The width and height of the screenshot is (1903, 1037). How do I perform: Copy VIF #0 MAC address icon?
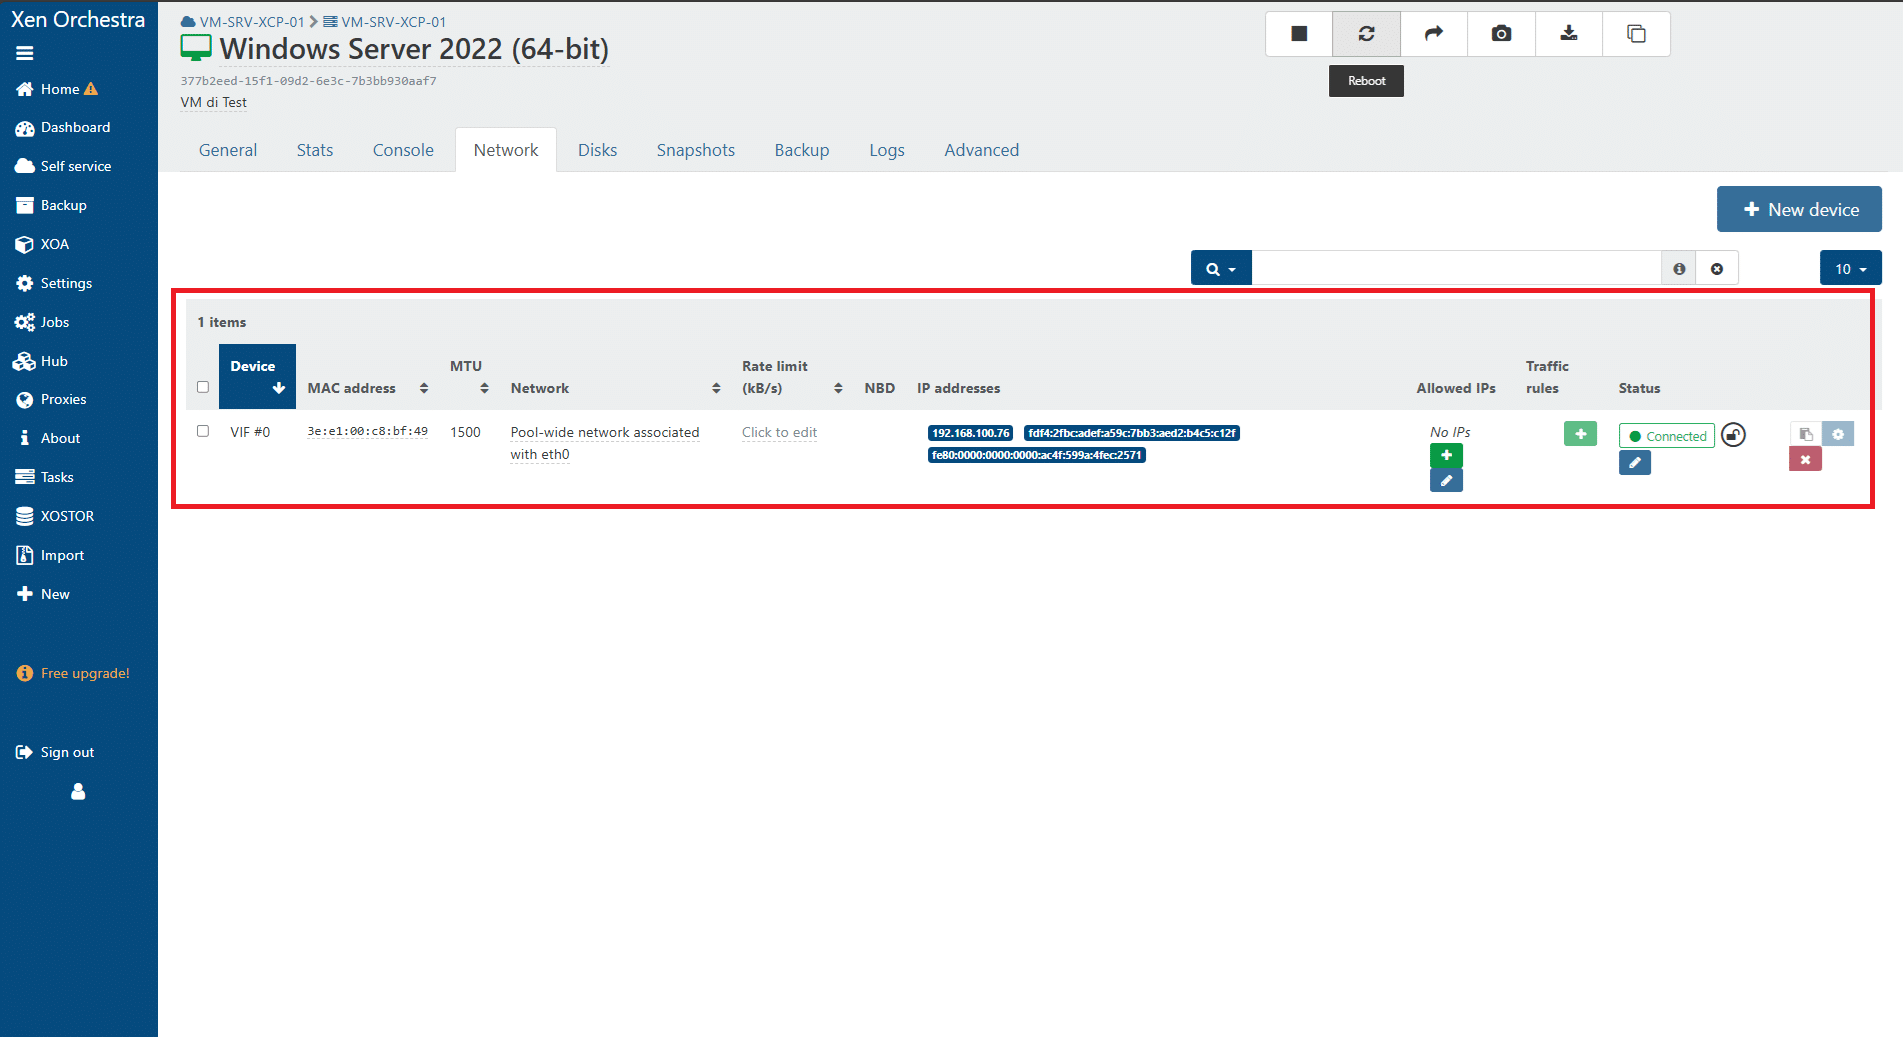click(1805, 434)
